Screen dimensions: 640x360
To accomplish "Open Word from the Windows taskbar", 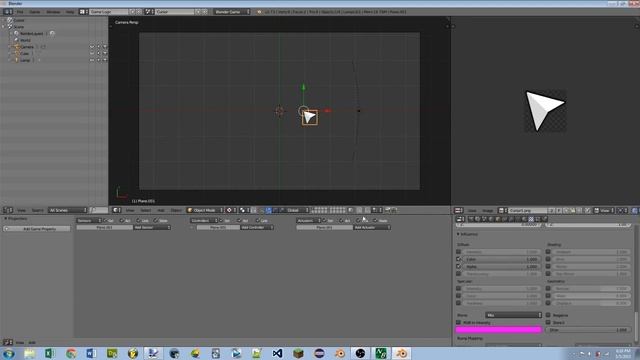I will click(91, 353).
